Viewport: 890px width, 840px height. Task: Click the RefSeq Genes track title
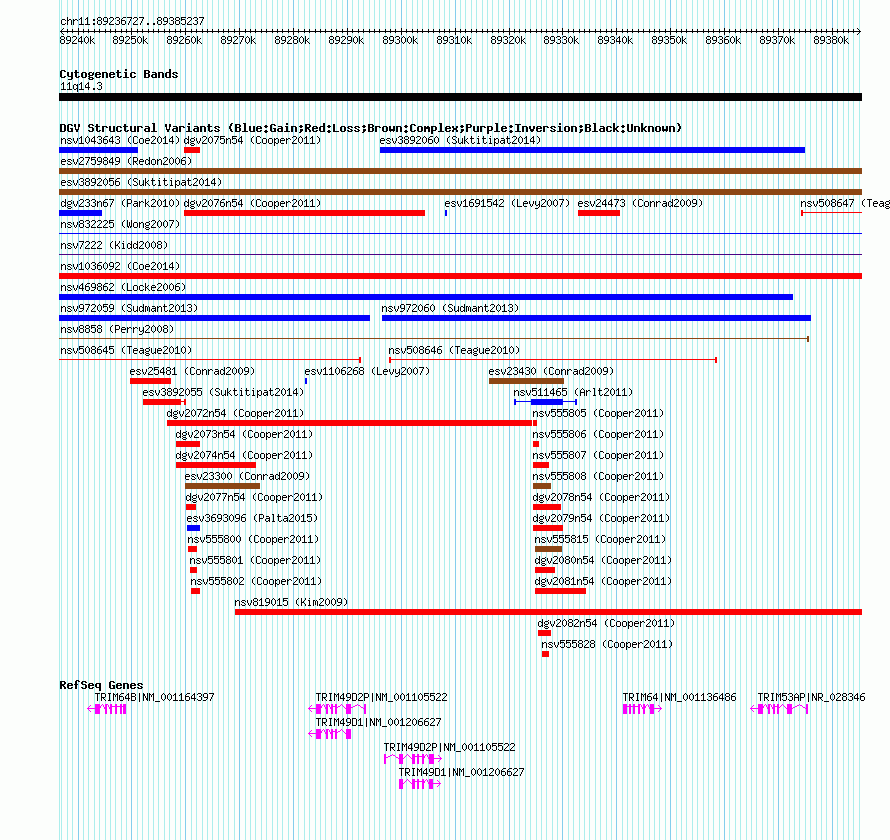pyautogui.click(x=101, y=685)
